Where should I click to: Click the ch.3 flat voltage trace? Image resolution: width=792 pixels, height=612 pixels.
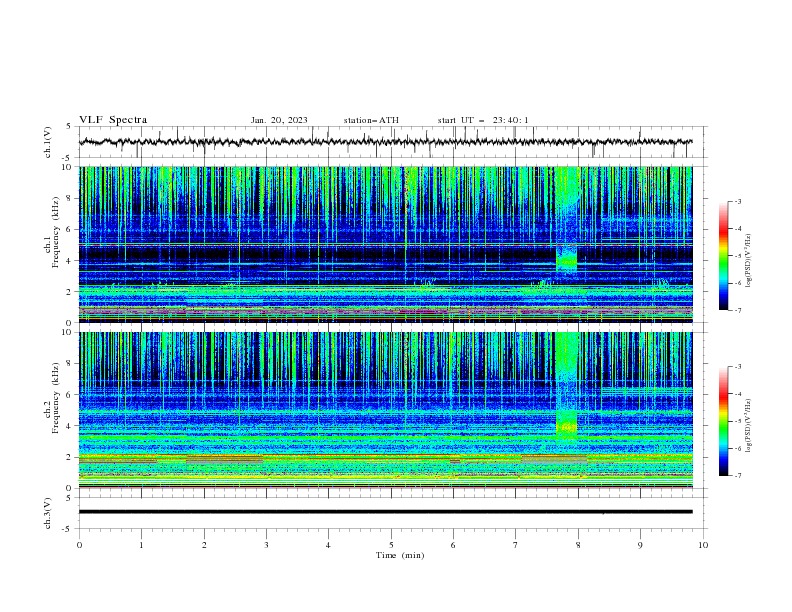[x=385, y=512]
